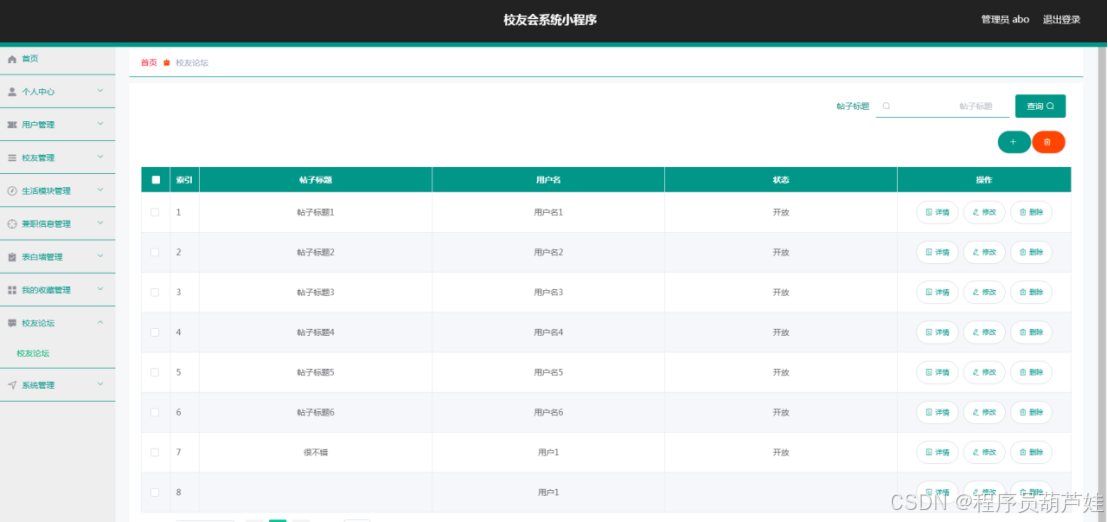Click the orange trash bulk delete button
Screen dimensions: 1108x522
coord(1048,142)
